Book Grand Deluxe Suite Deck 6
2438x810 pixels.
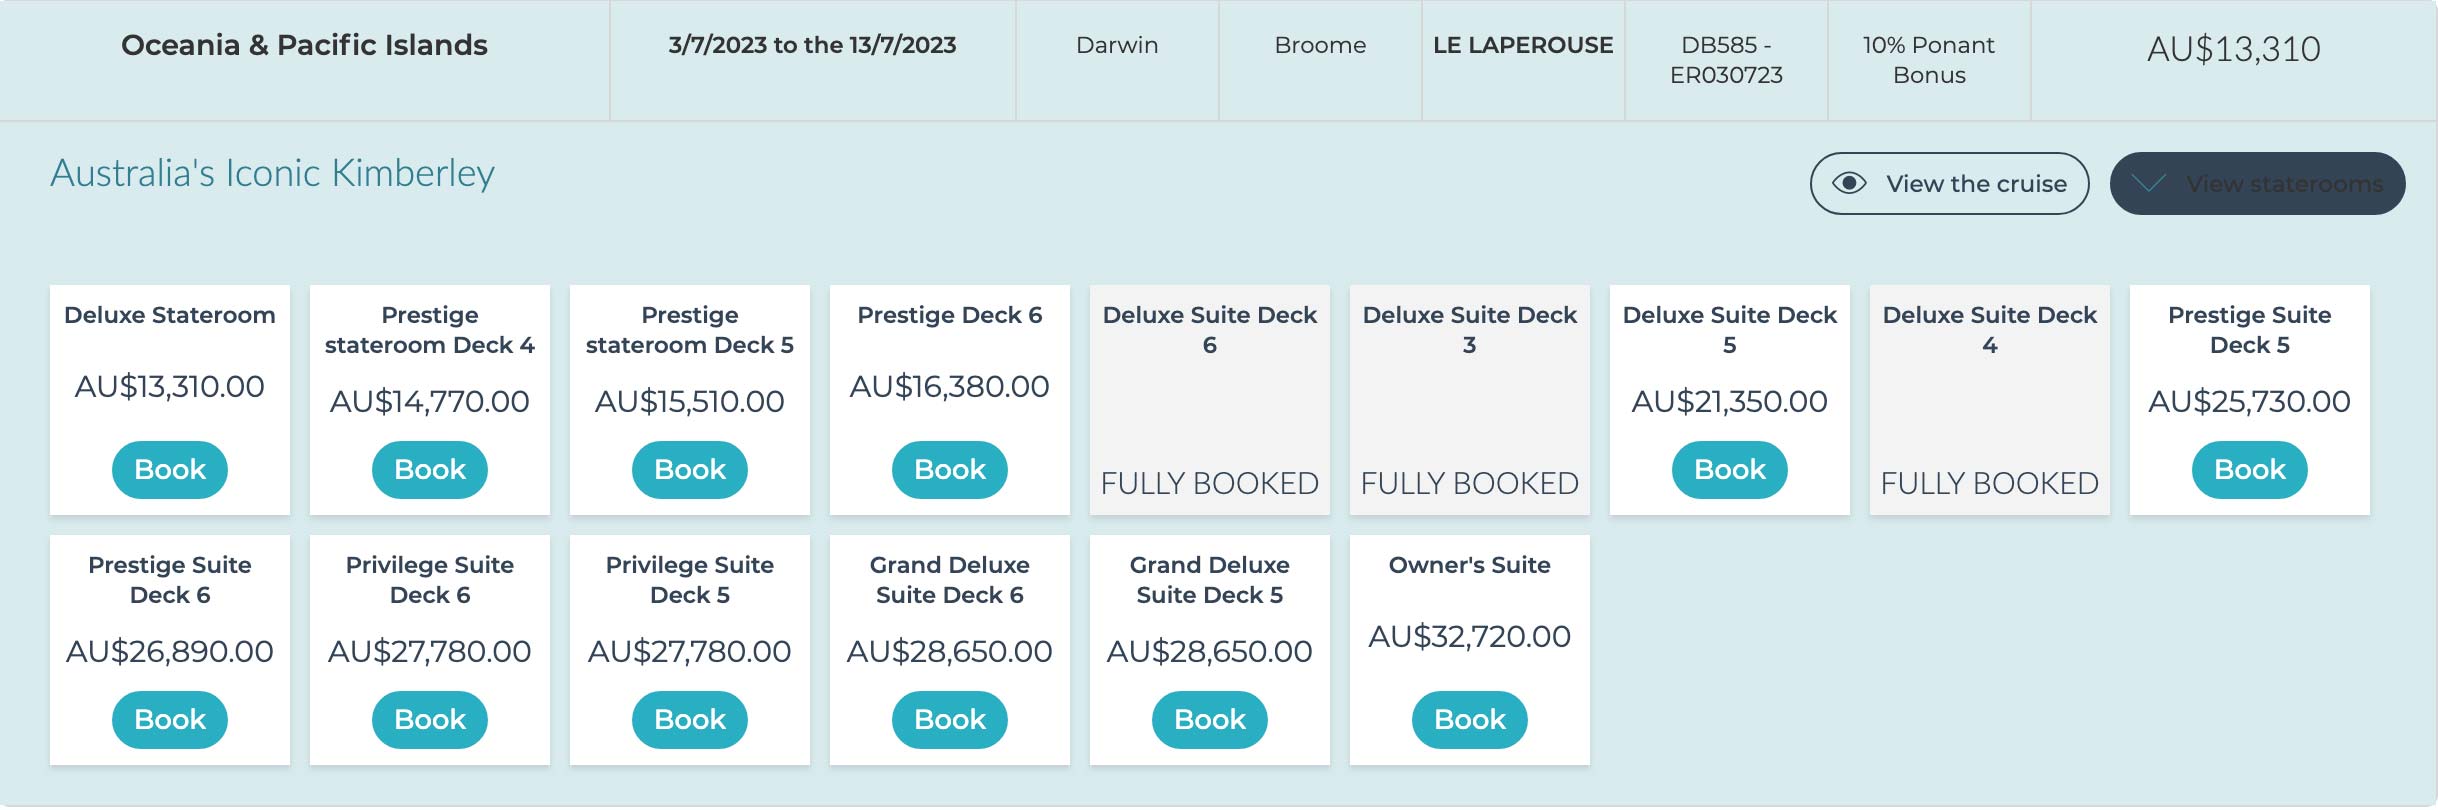coord(949,719)
